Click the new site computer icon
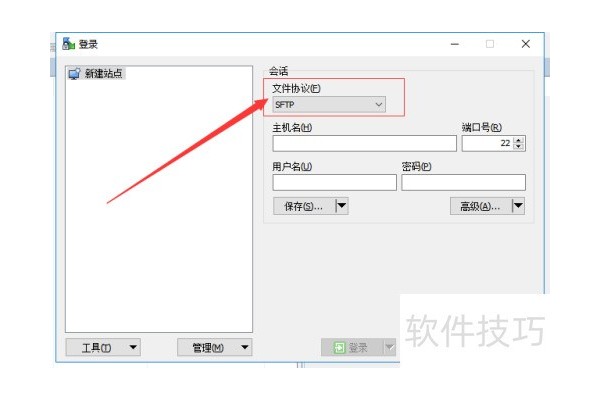600x400 pixels. click(75, 73)
